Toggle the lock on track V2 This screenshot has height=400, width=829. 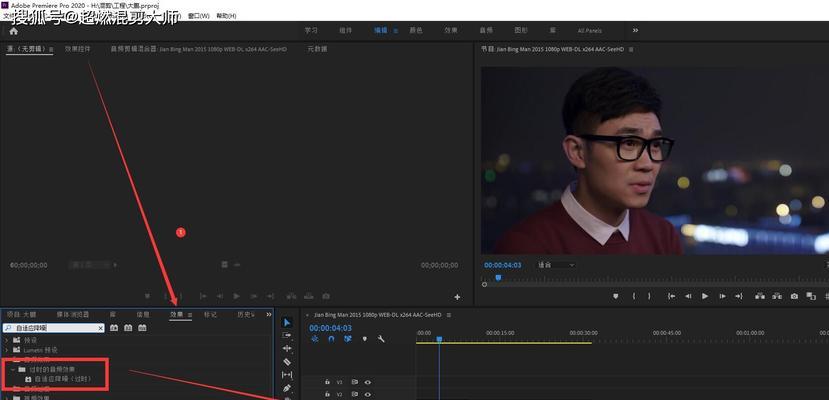tap(327, 394)
